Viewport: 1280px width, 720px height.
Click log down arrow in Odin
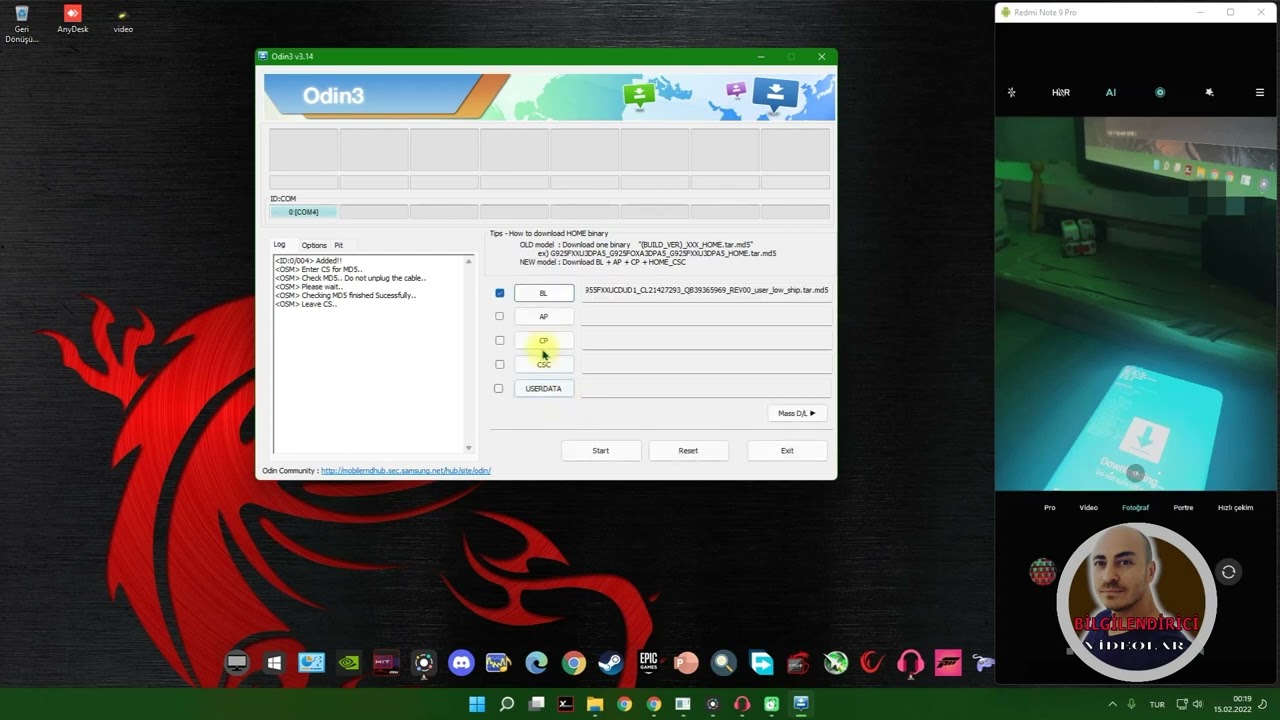coord(468,447)
